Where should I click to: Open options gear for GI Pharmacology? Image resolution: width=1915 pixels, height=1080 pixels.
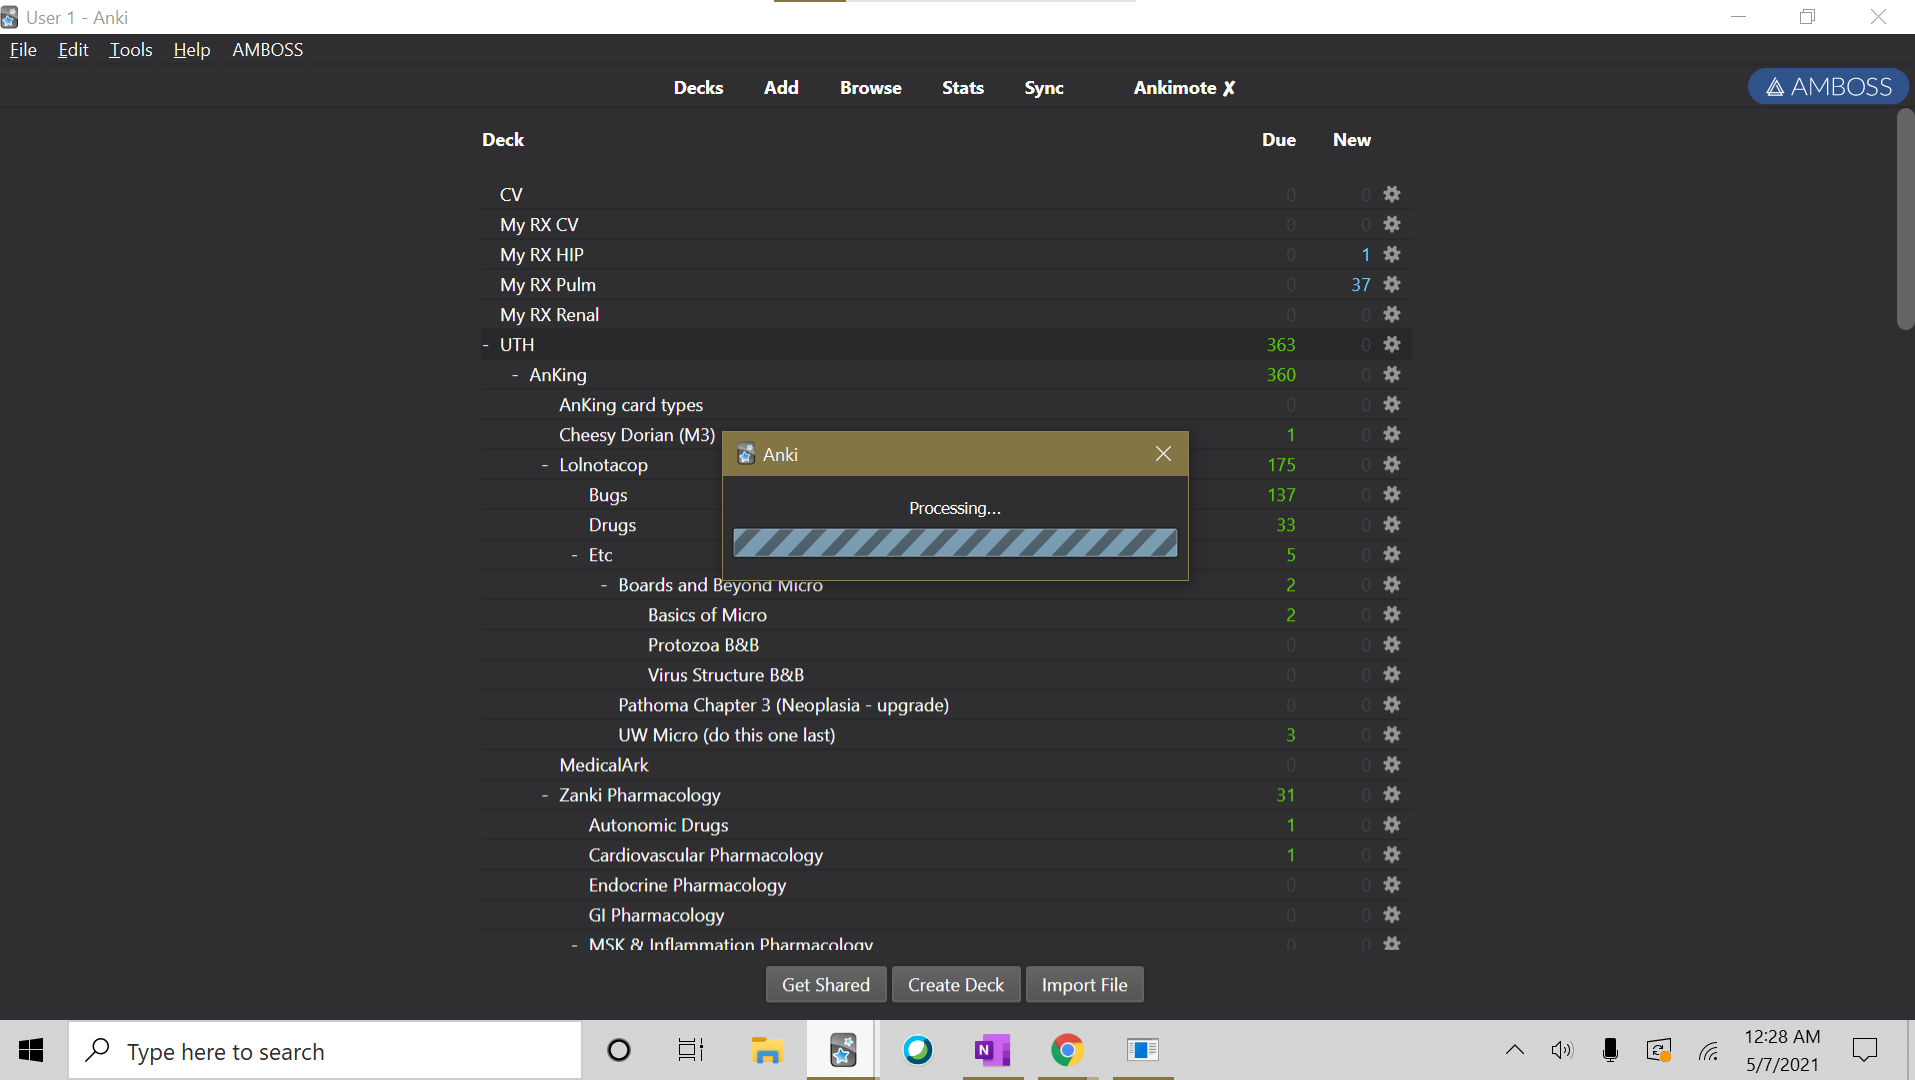[x=1391, y=914]
